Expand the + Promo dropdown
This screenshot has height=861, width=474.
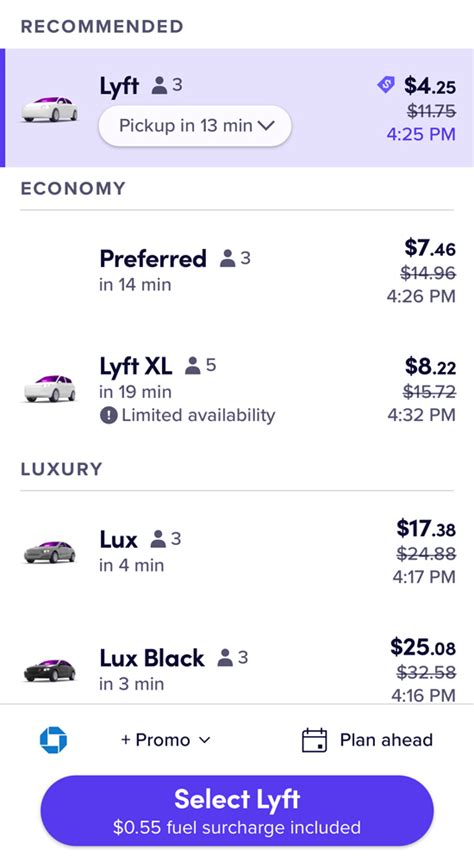pyautogui.click(x=165, y=740)
